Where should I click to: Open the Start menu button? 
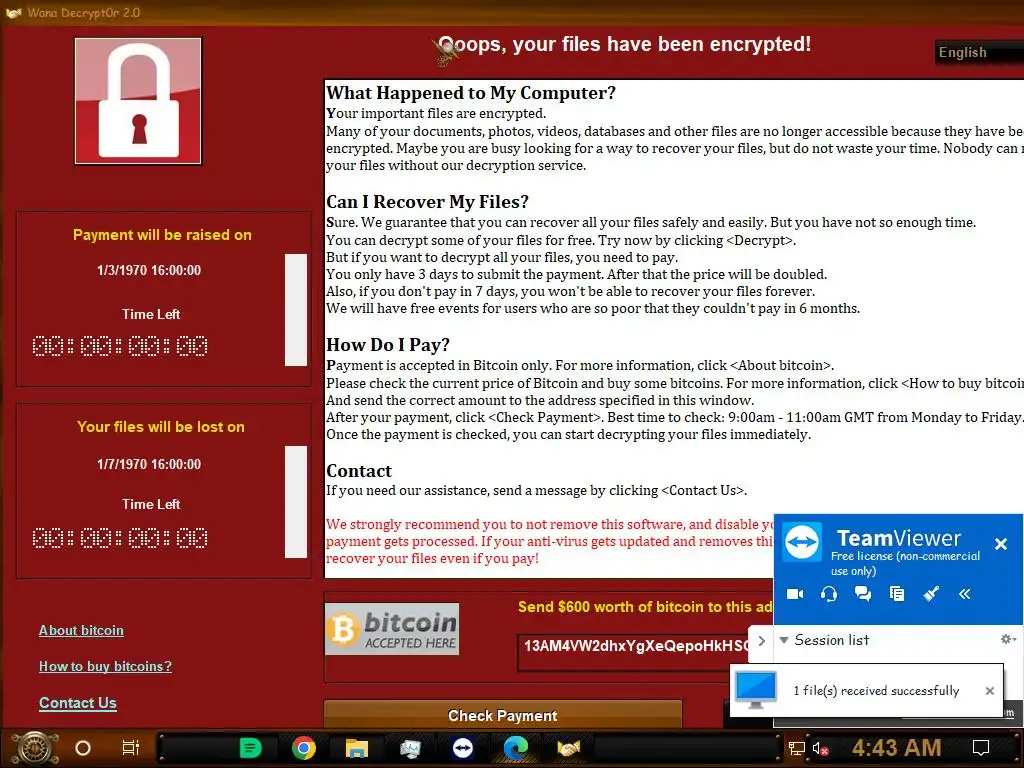35,748
